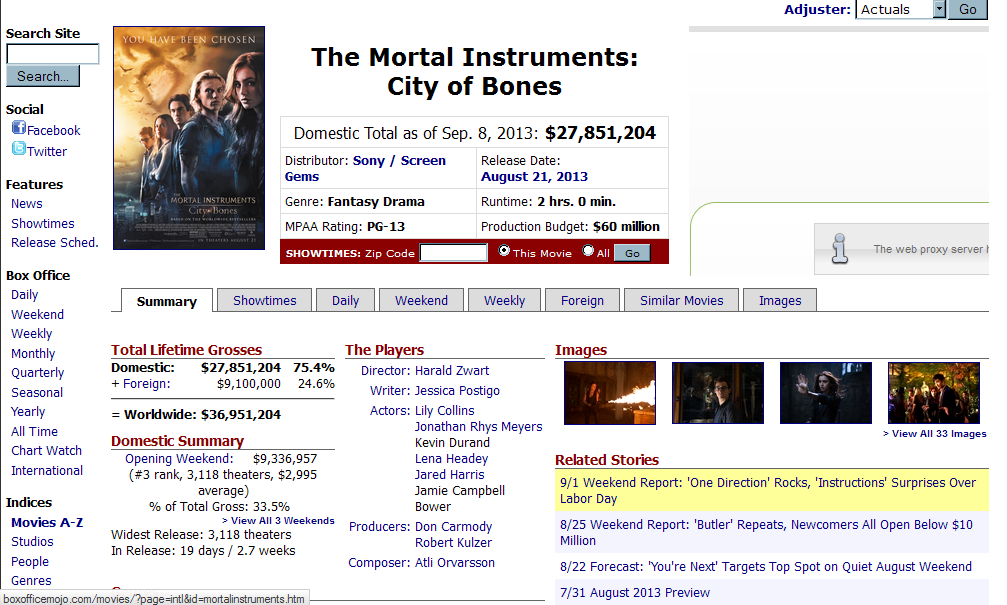This screenshot has height=605, width=1007.
Task: Switch to the Showtimes tab
Action: tap(265, 301)
